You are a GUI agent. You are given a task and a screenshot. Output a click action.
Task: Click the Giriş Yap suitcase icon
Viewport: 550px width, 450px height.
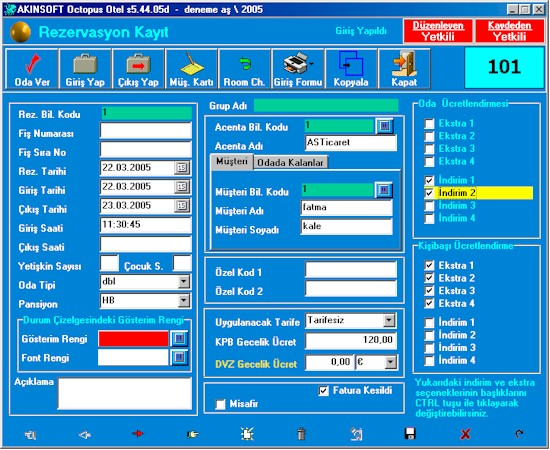pyautogui.click(x=85, y=63)
